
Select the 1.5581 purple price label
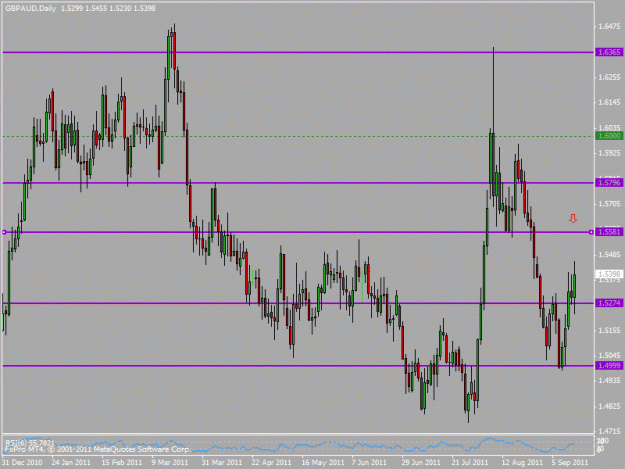click(609, 232)
